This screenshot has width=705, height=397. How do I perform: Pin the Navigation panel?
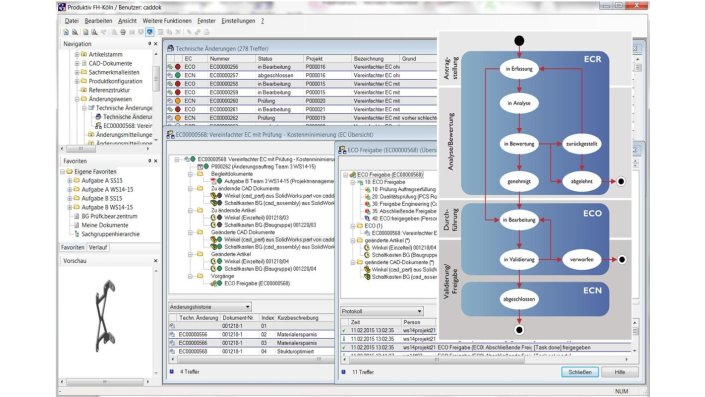click(150, 44)
